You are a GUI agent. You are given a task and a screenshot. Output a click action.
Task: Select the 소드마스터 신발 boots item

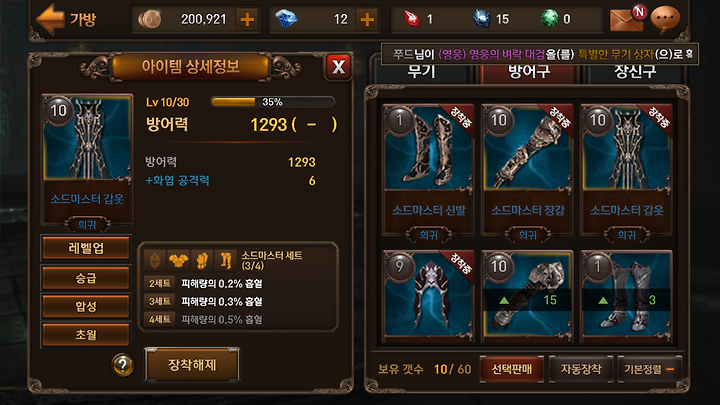click(x=428, y=170)
